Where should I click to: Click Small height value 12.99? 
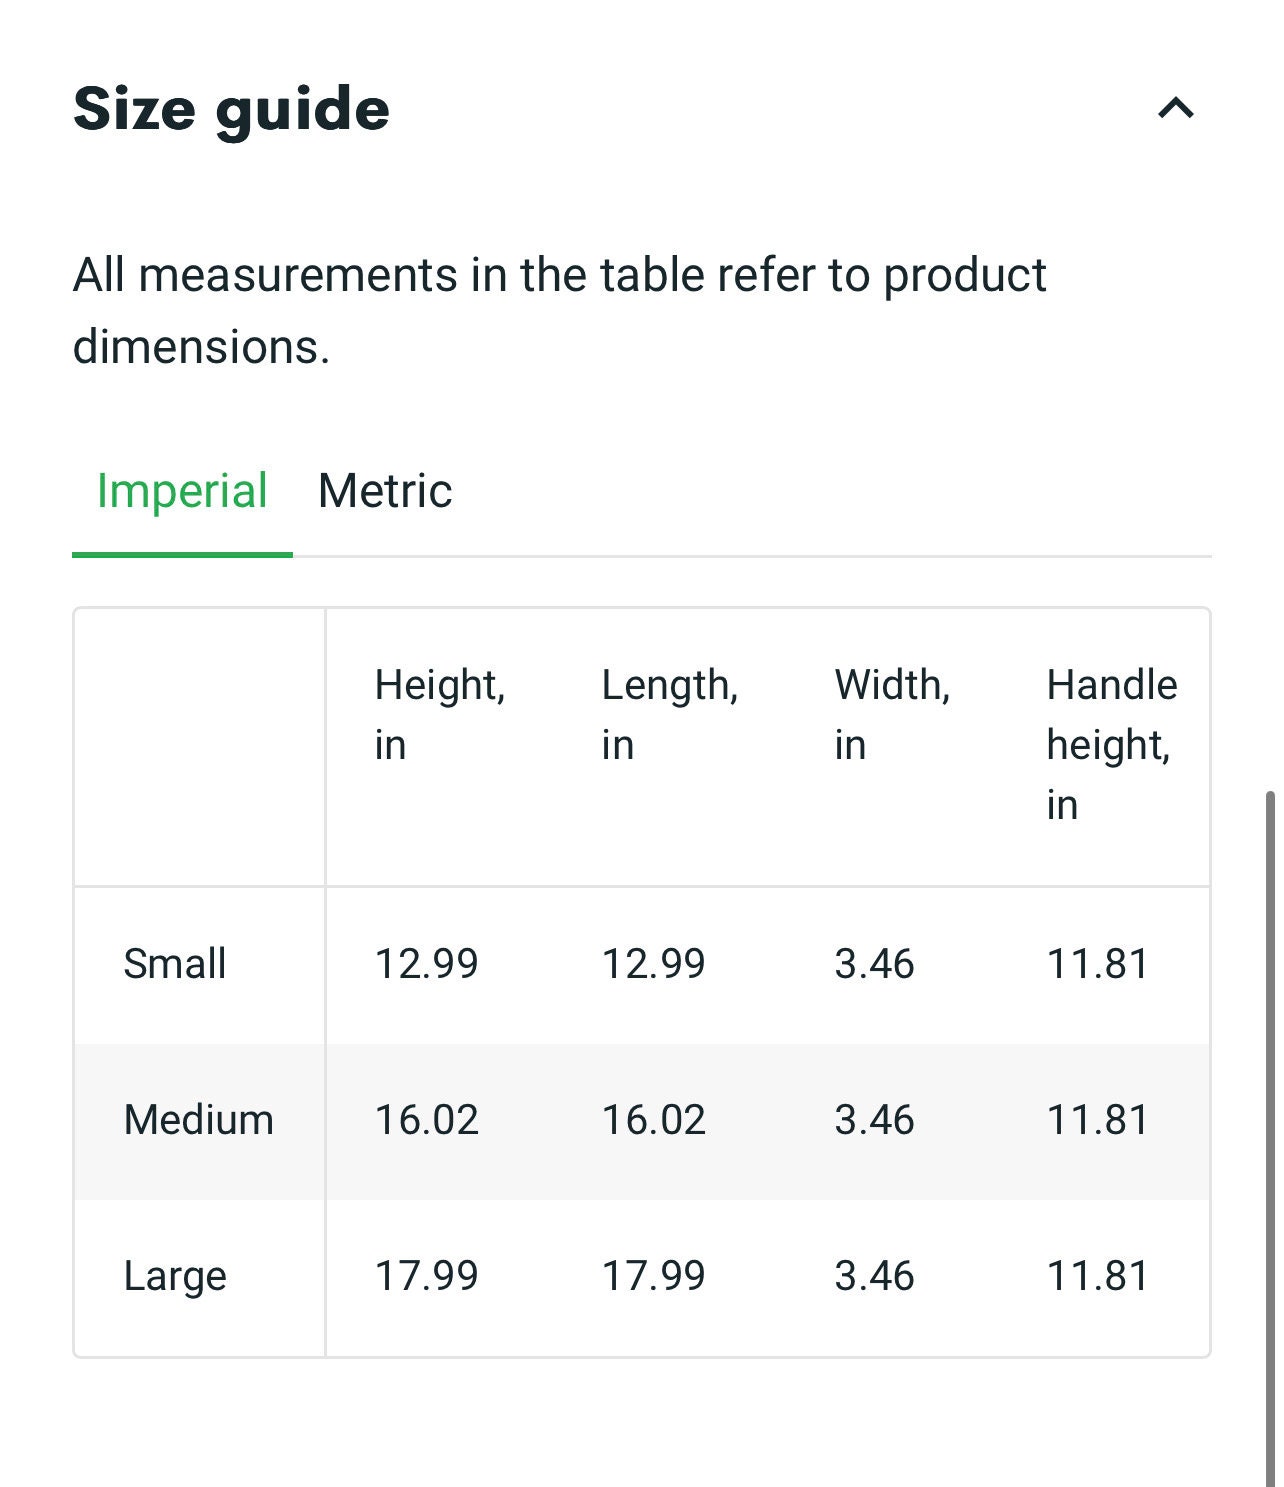tap(427, 964)
